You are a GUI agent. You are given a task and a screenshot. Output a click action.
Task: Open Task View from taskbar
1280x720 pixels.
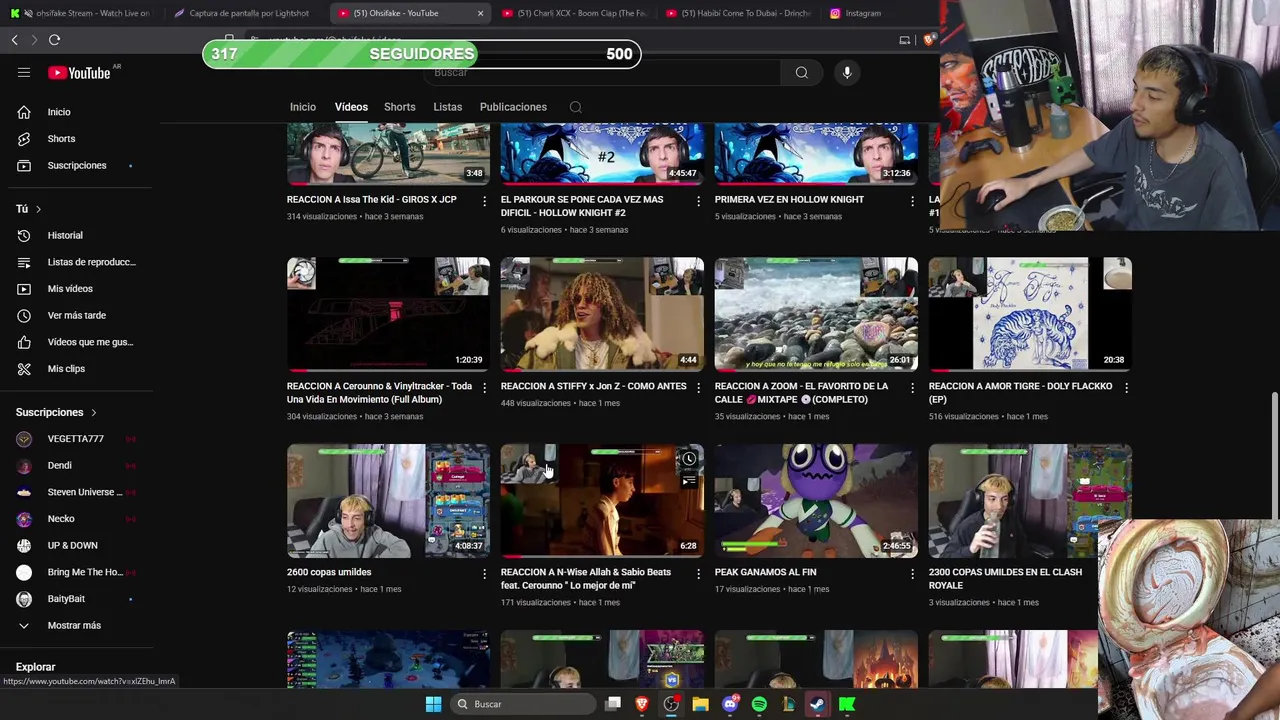(x=613, y=704)
